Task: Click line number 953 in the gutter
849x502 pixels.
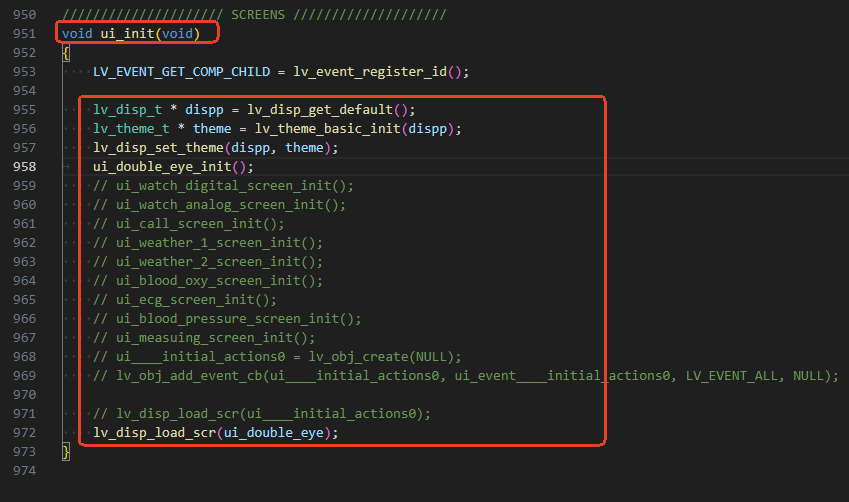Action: click(x=24, y=72)
